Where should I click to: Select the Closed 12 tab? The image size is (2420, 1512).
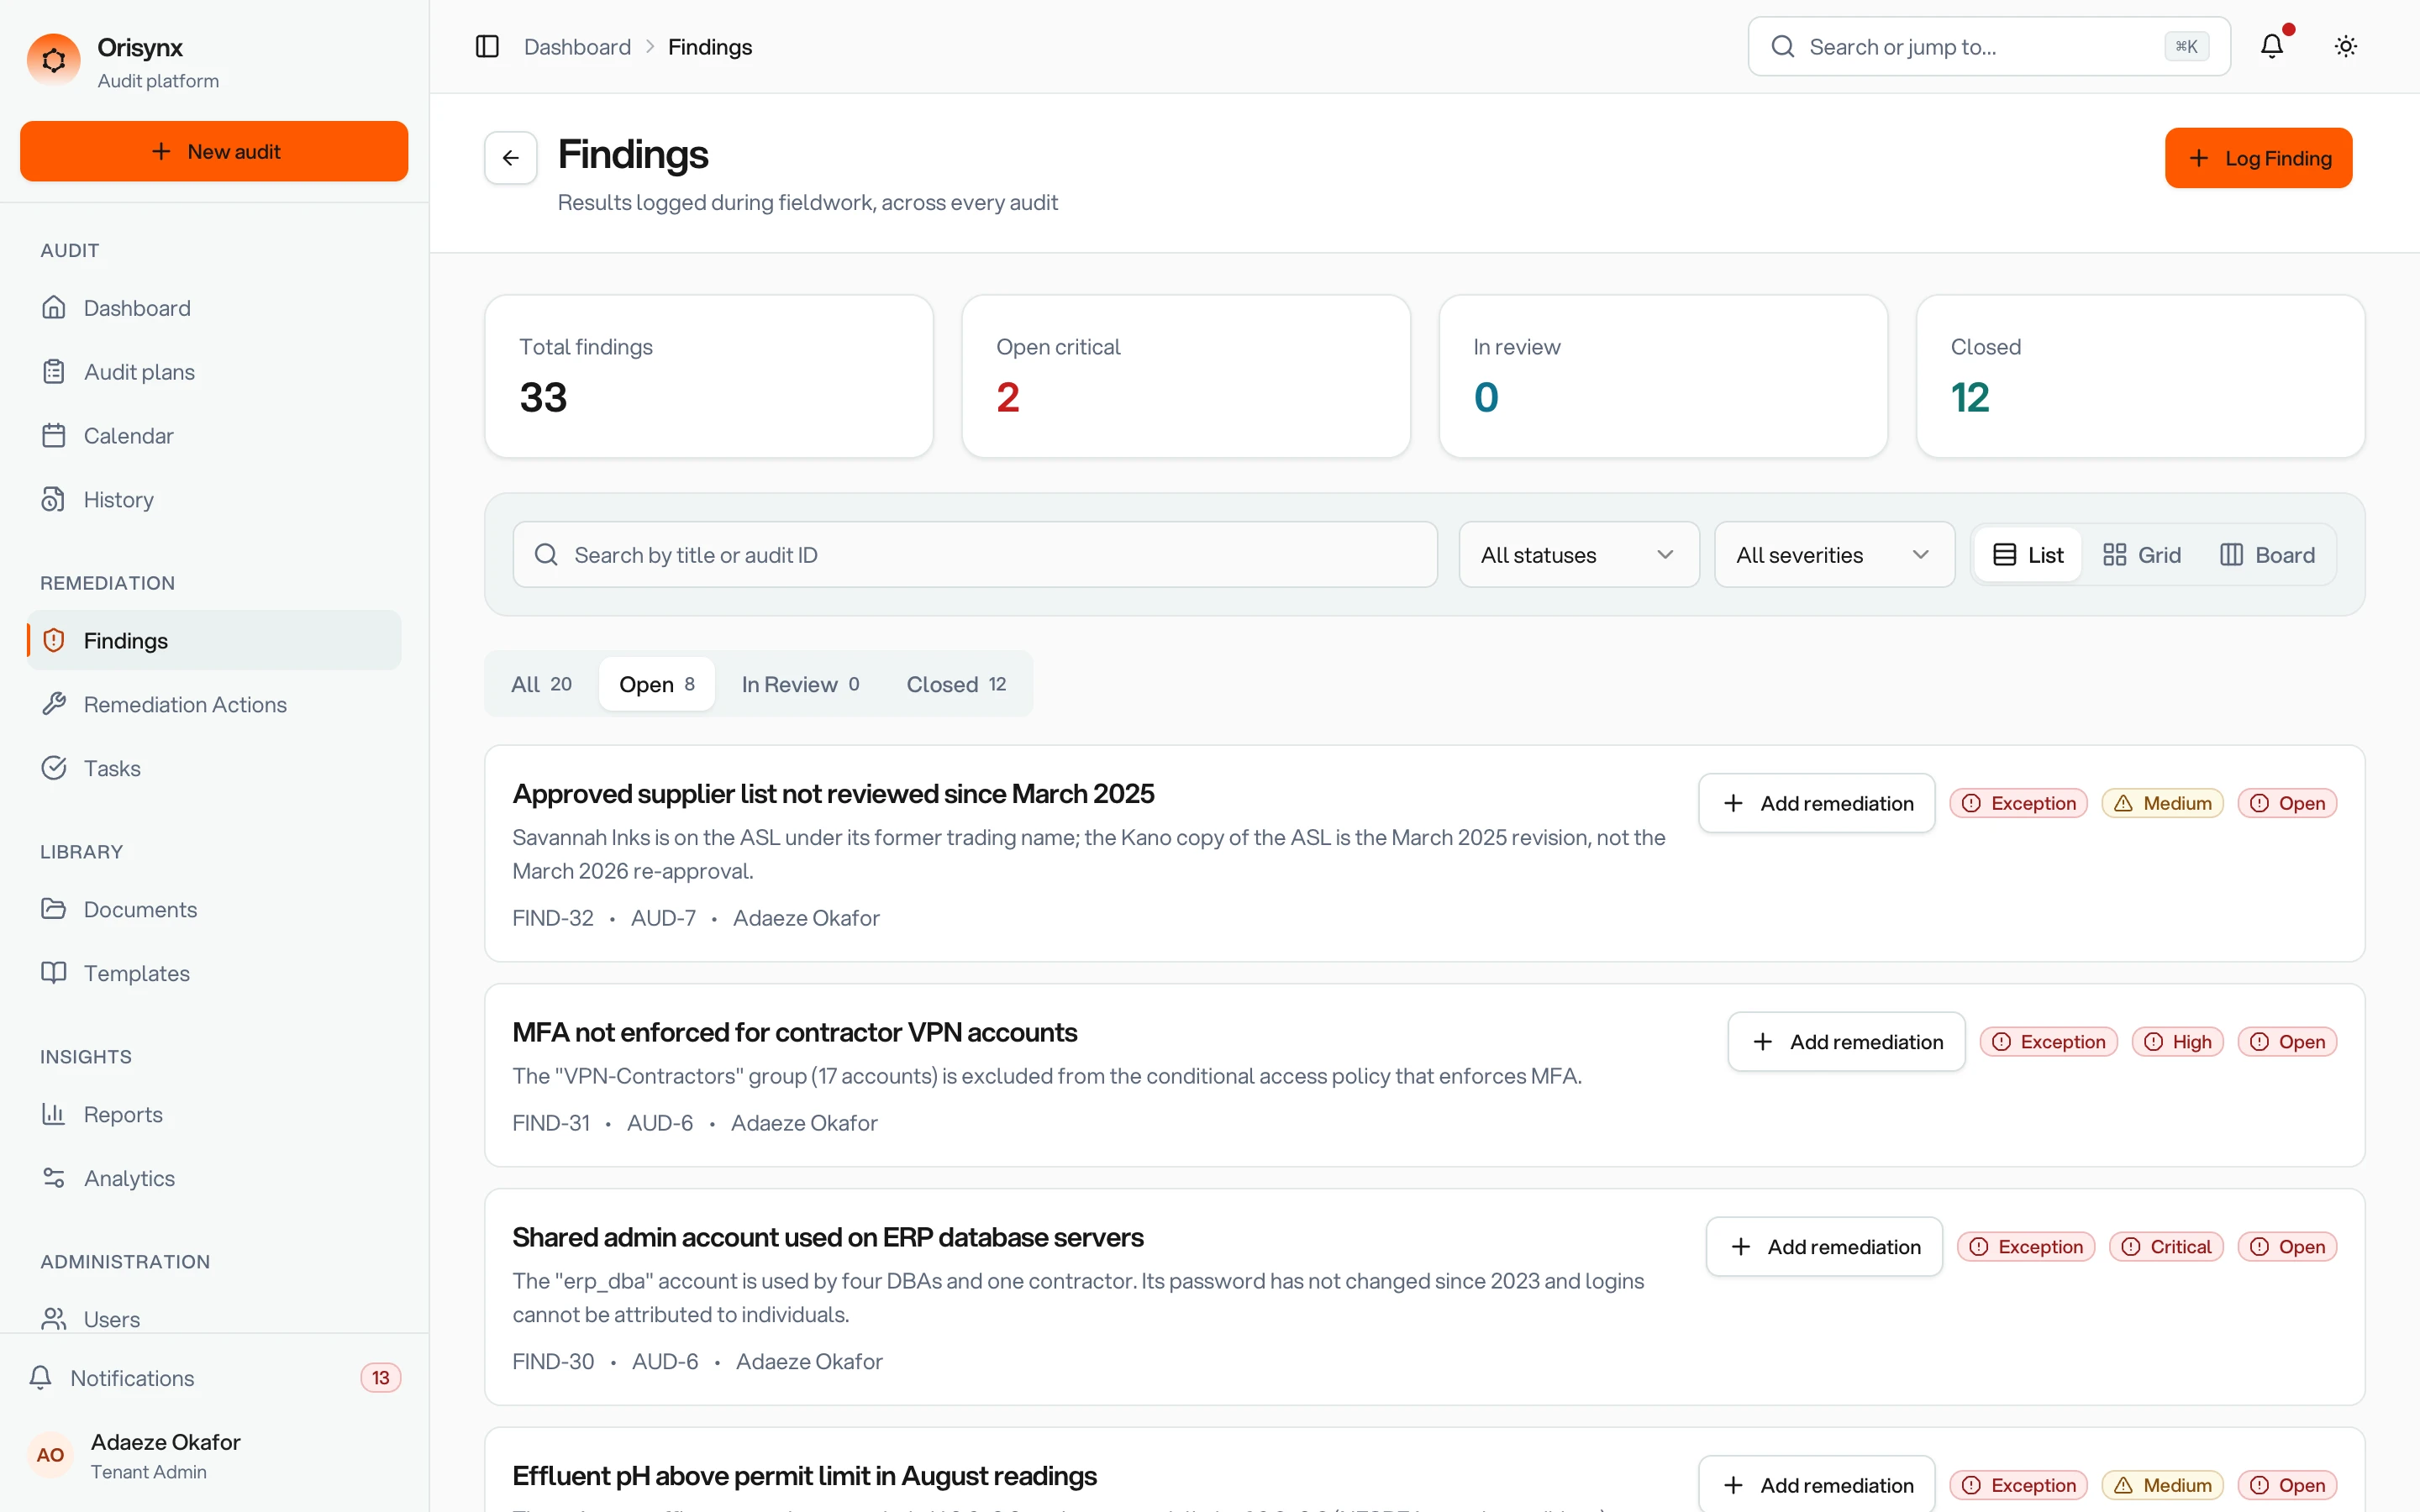click(956, 685)
